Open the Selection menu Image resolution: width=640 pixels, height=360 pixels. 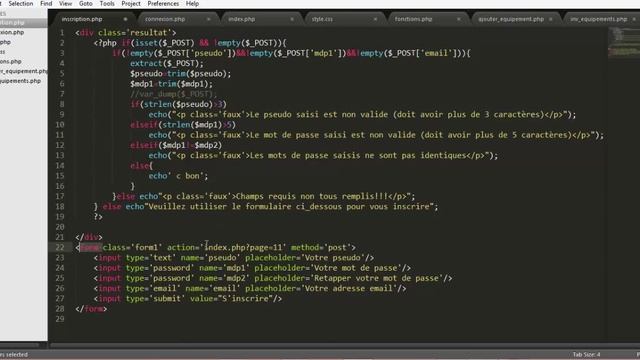(x=20, y=4)
